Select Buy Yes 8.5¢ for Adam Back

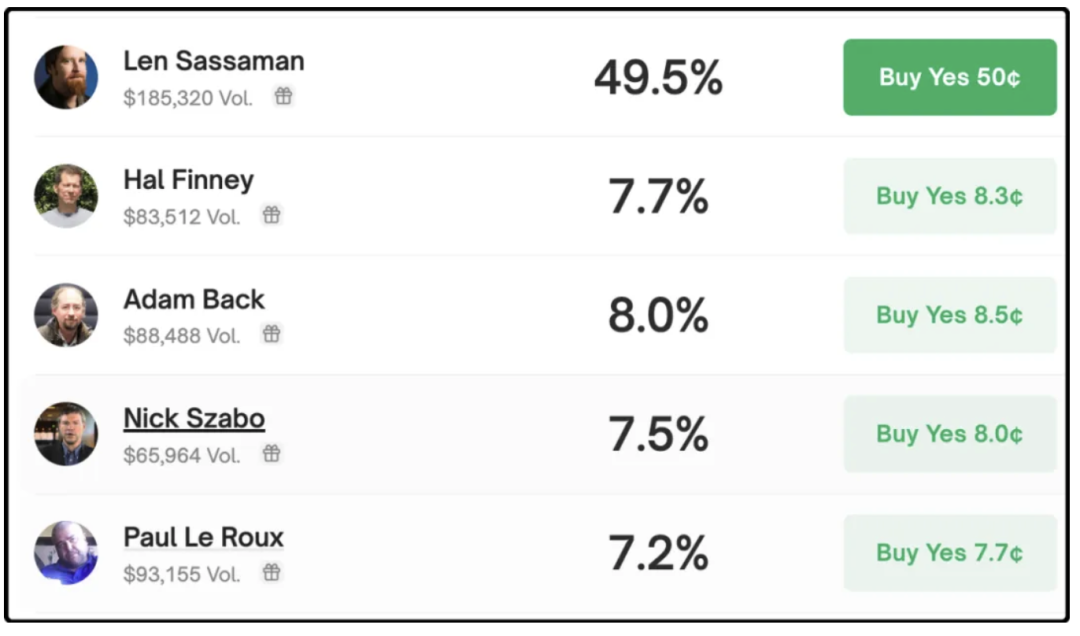950,315
